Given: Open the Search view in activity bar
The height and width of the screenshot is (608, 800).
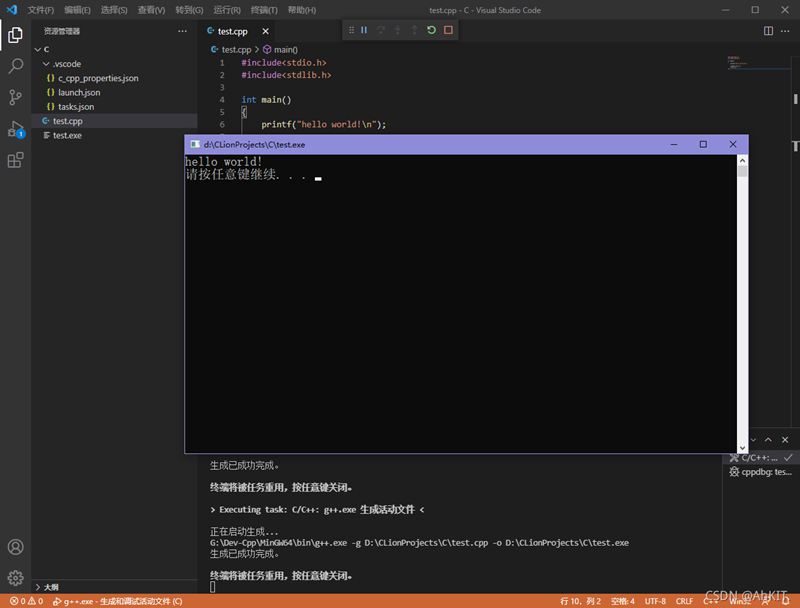Looking at the screenshot, I should [15, 67].
